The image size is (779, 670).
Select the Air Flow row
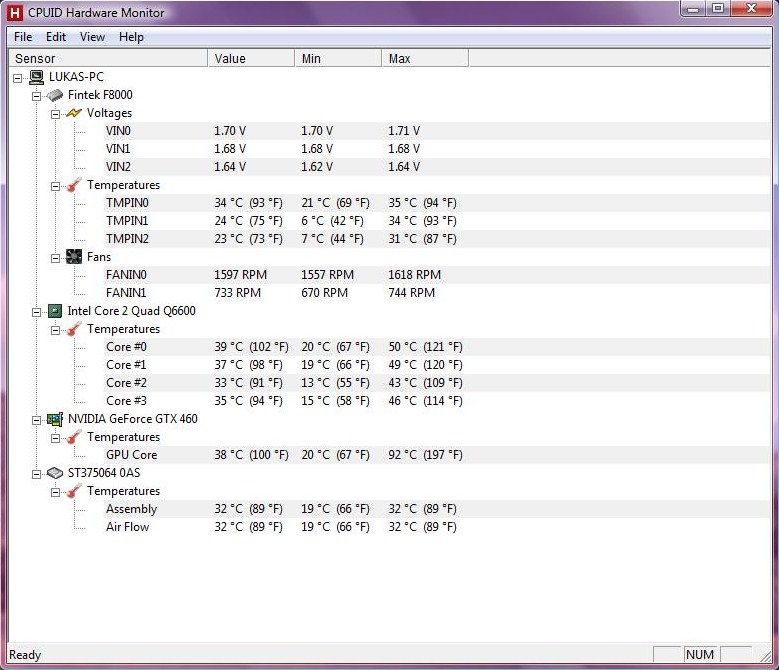point(437,527)
